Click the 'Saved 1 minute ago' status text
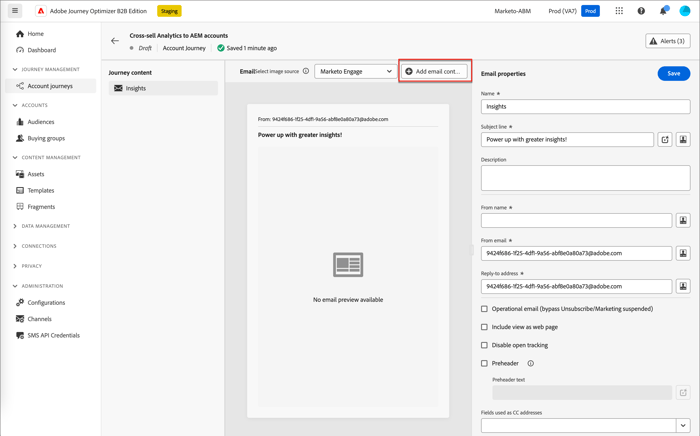This screenshot has width=700, height=436. click(x=252, y=48)
